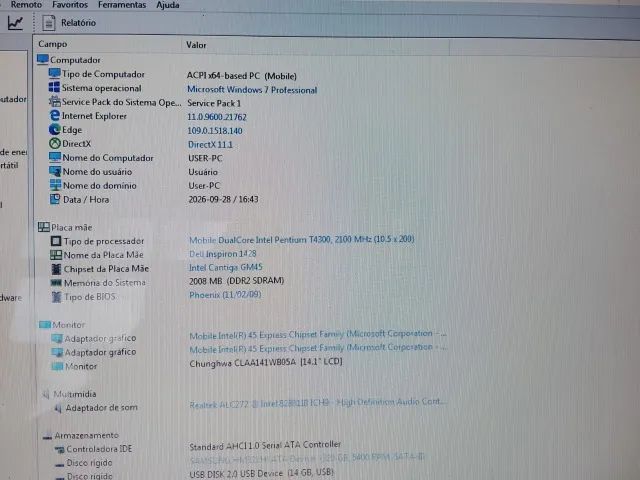This screenshot has width=640, height=480.
Task: Click the Tipo de processador icon
Action: [56, 241]
